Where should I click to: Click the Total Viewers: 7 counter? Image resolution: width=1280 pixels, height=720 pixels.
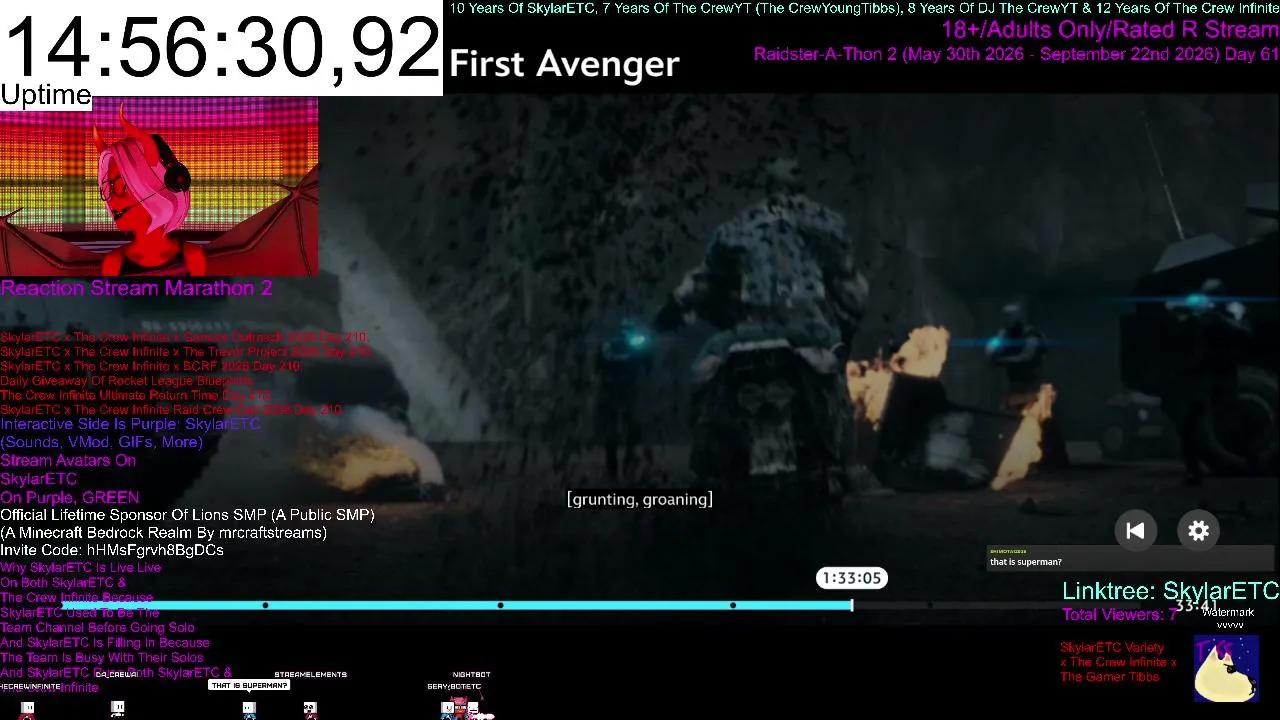[1120, 614]
